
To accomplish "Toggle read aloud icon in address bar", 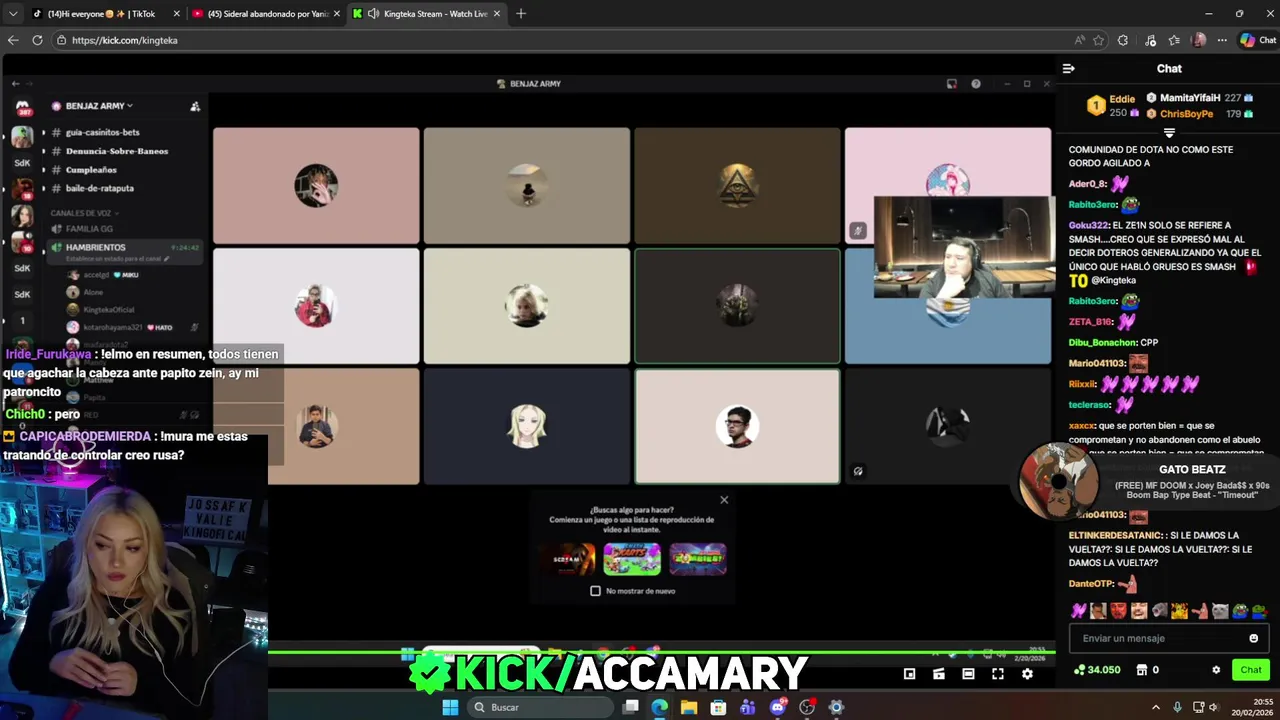I will (1079, 40).
